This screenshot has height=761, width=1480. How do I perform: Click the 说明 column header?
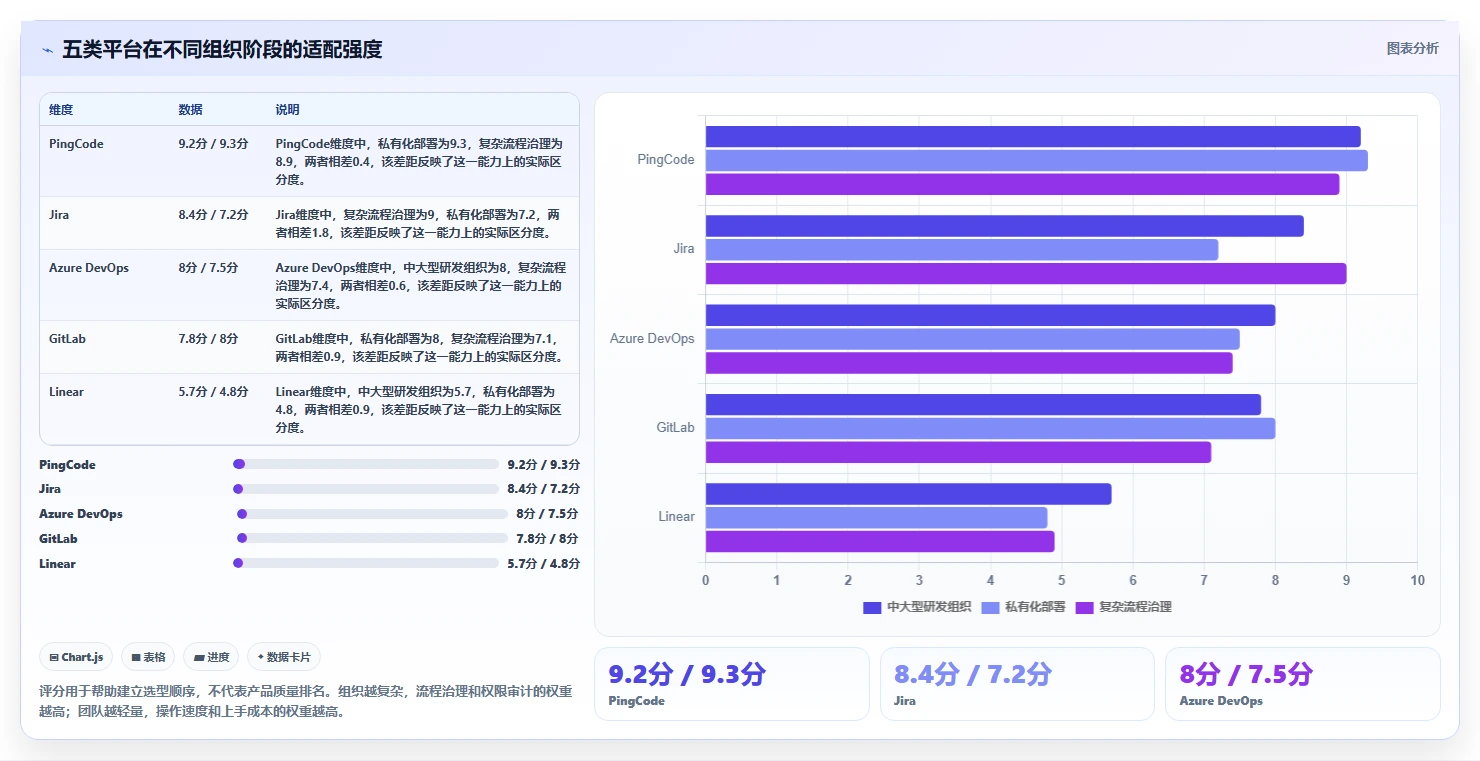288,110
